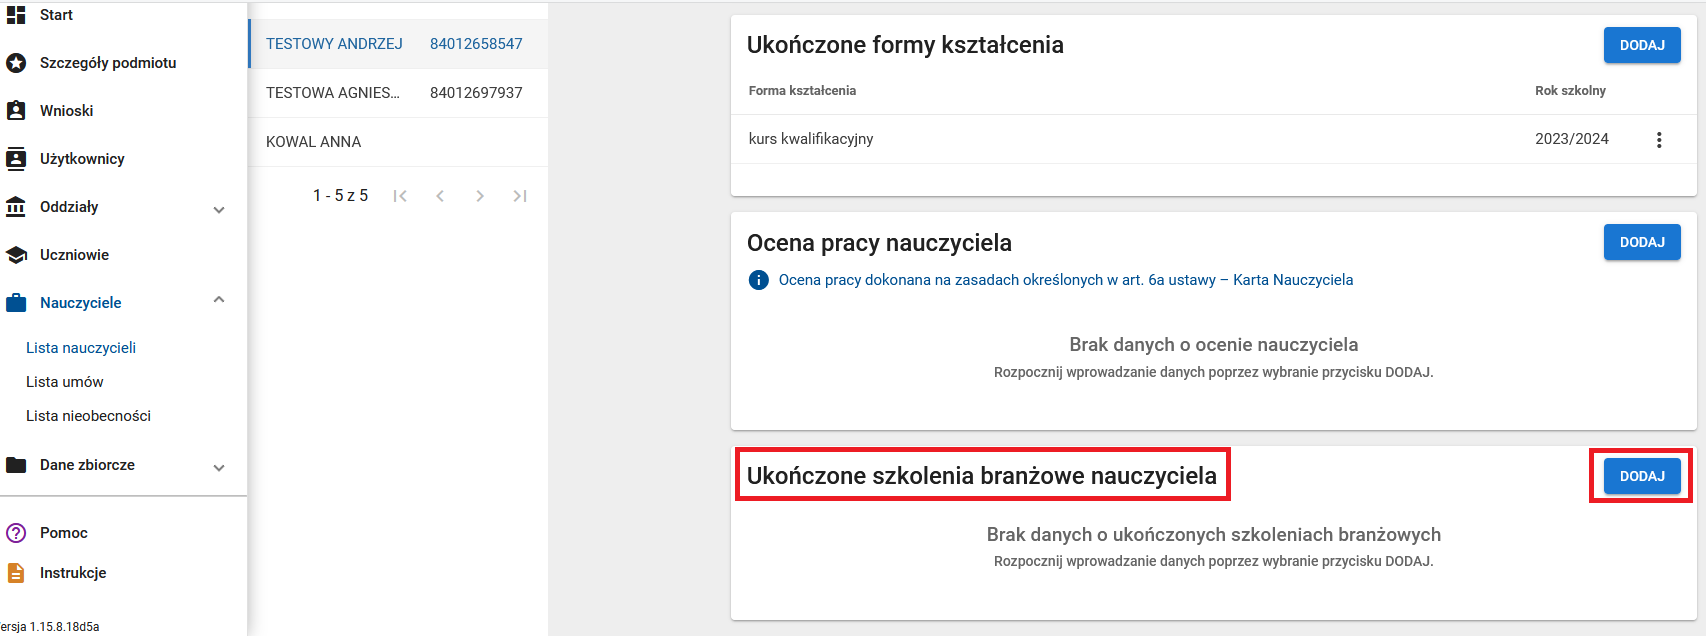Click the Pomoc question mark icon
Image resolution: width=1706 pixels, height=640 pixels.
18,532
